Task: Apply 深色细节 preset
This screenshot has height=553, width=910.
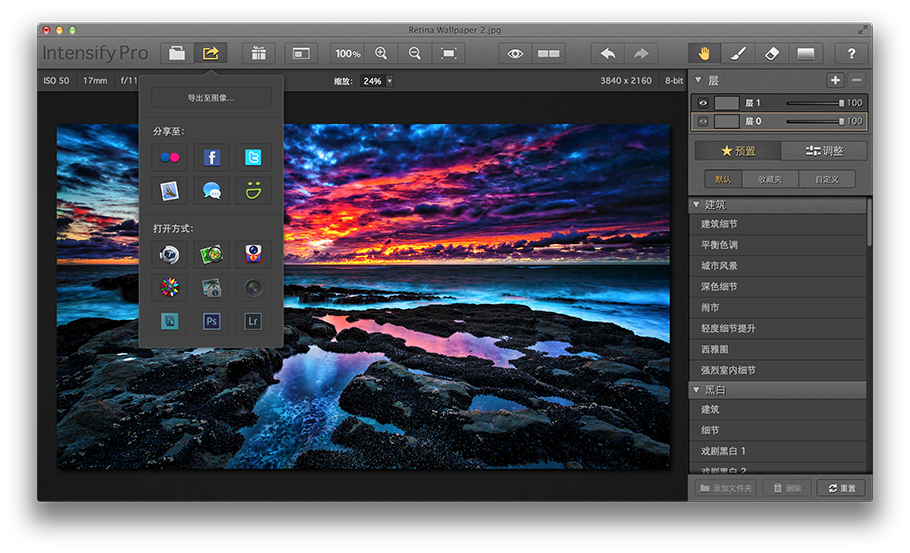Action: coord(778,287)
